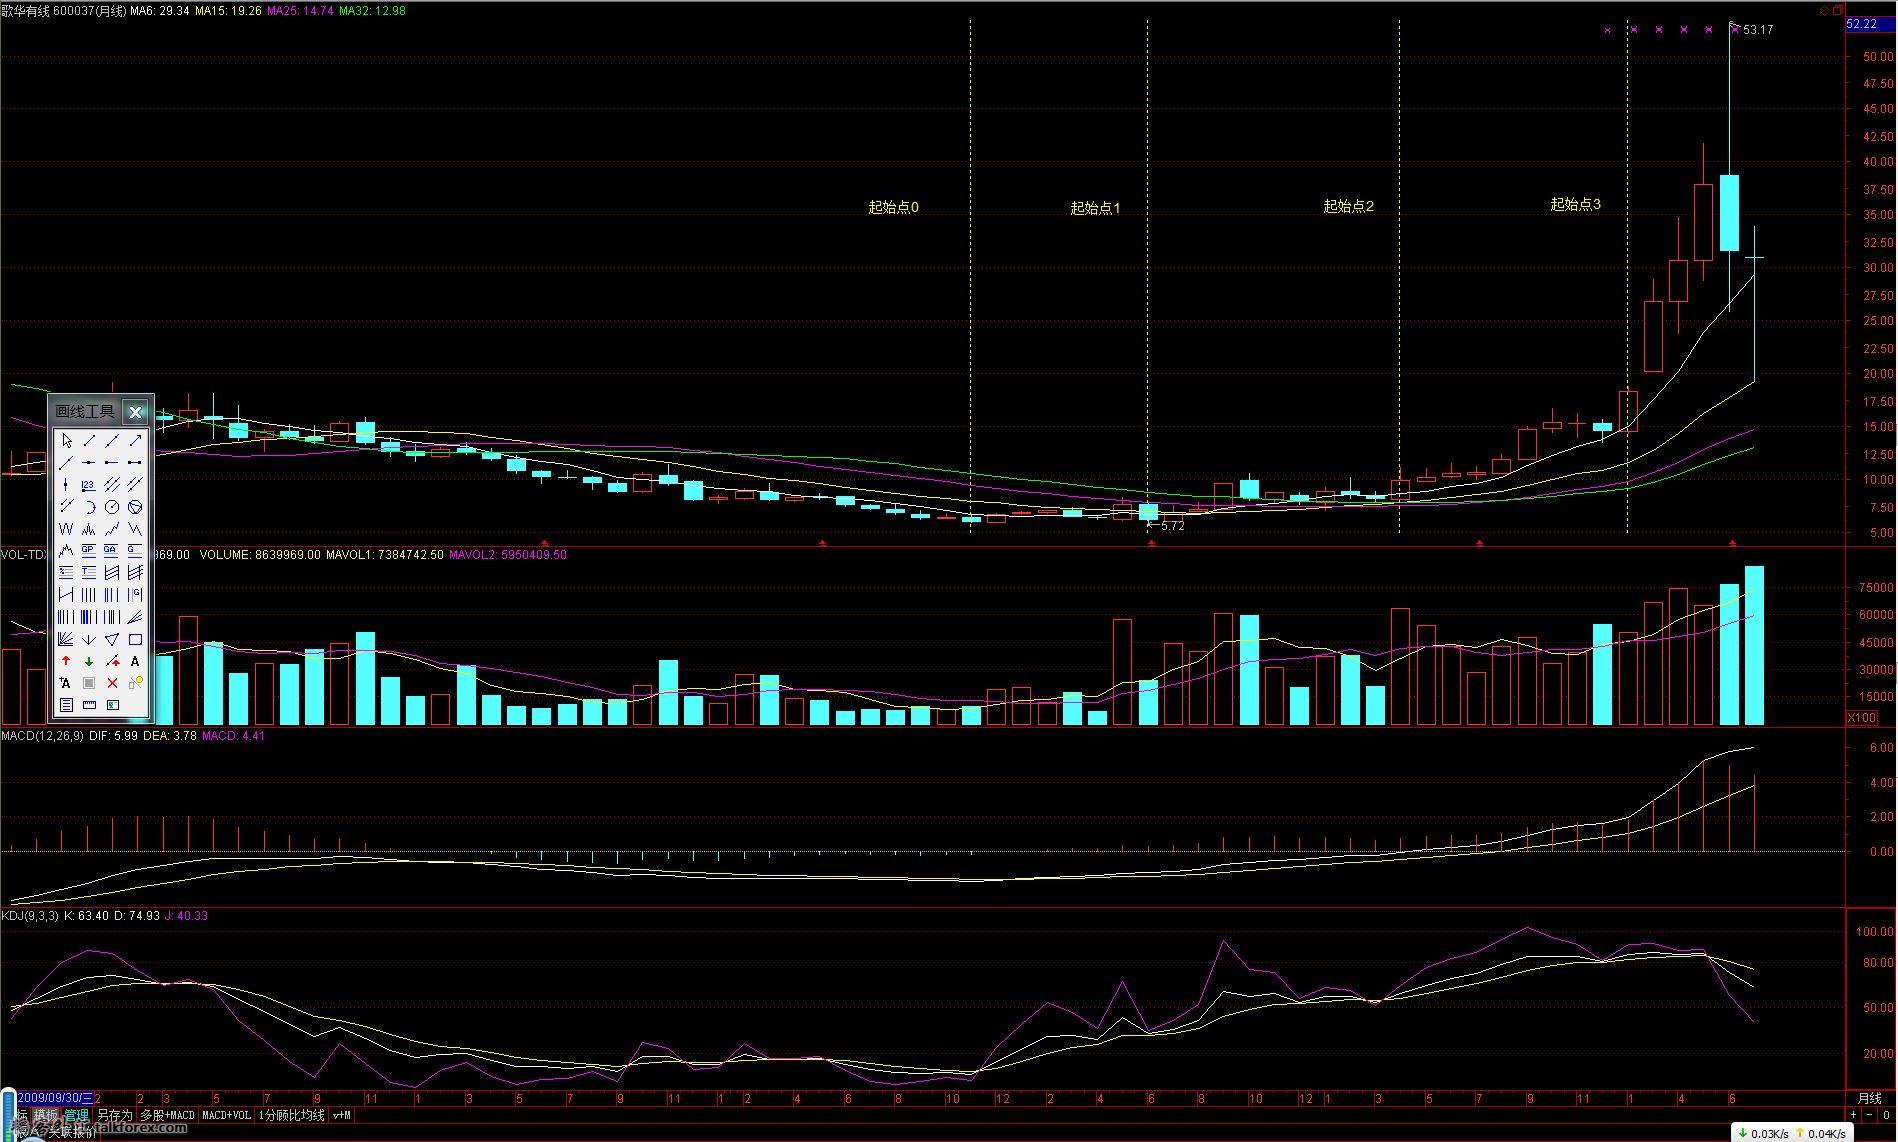
Task: Click the X100 volume scale label
Action: point(1861,718)
